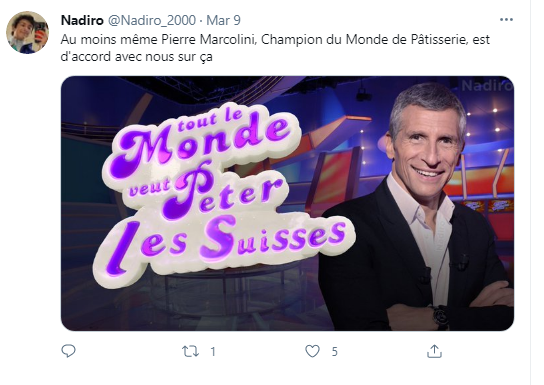544x385 pixels.
Task: View the retweet count showing 1
Action: (213, 352)
